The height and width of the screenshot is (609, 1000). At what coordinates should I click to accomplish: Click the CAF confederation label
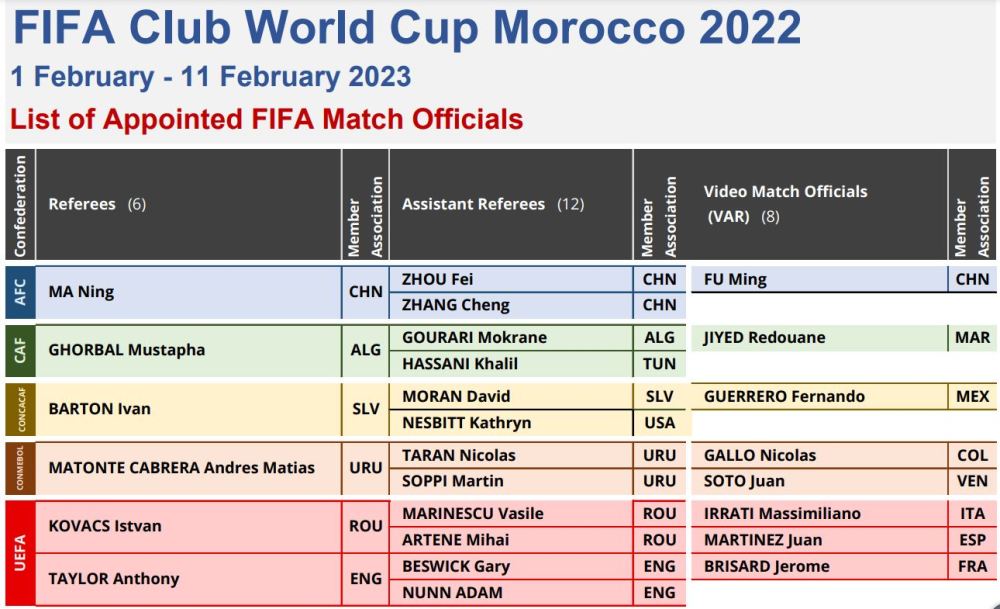20,350
